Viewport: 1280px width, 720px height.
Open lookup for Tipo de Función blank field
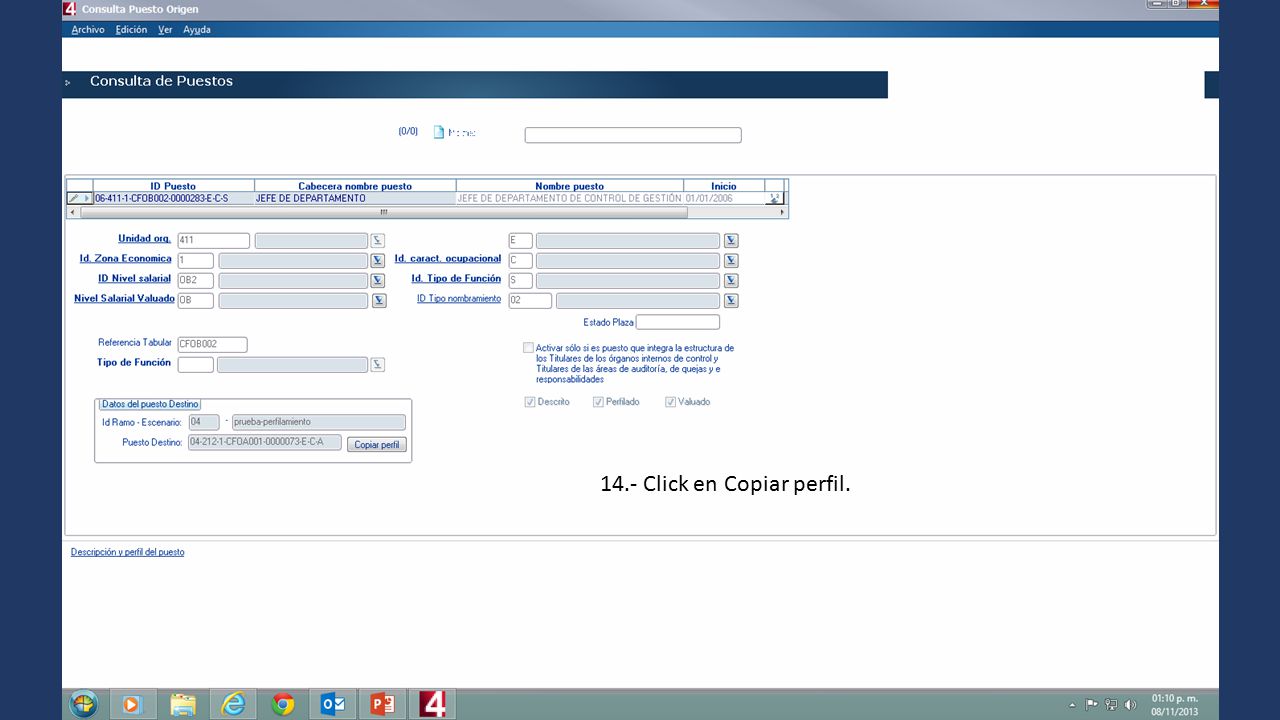click(377, 365)
